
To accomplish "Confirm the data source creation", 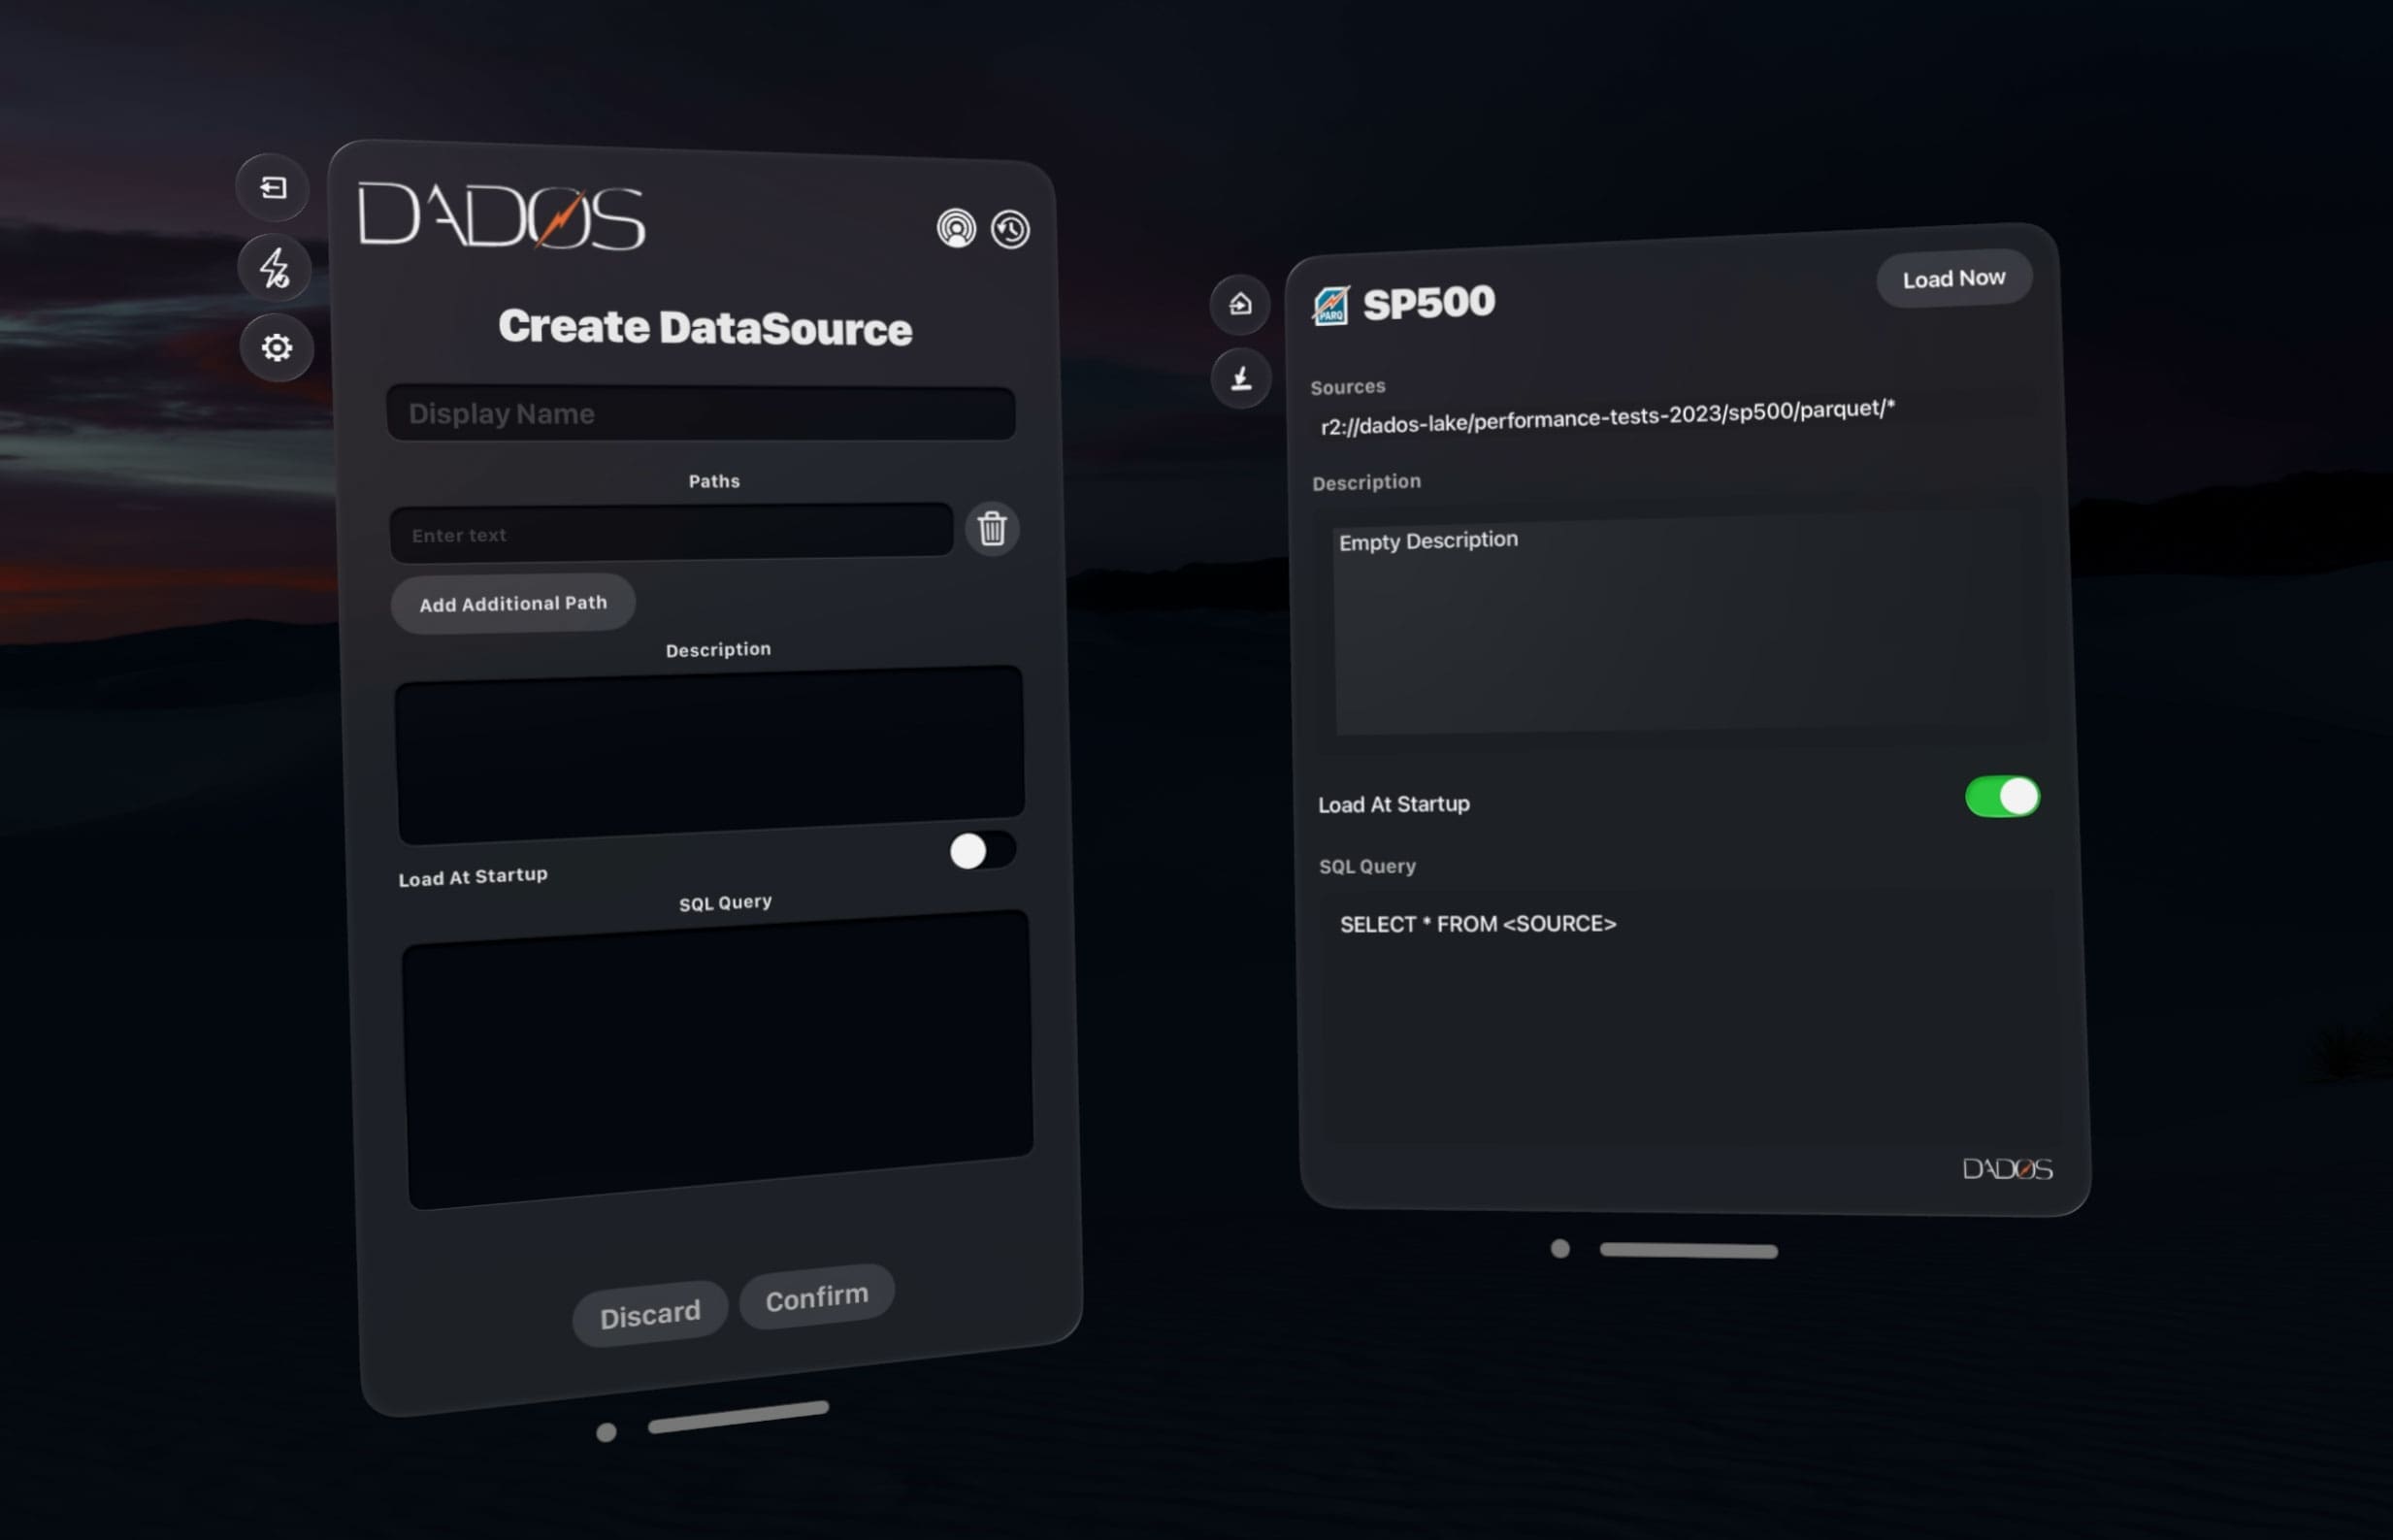I will [817, 1297].
